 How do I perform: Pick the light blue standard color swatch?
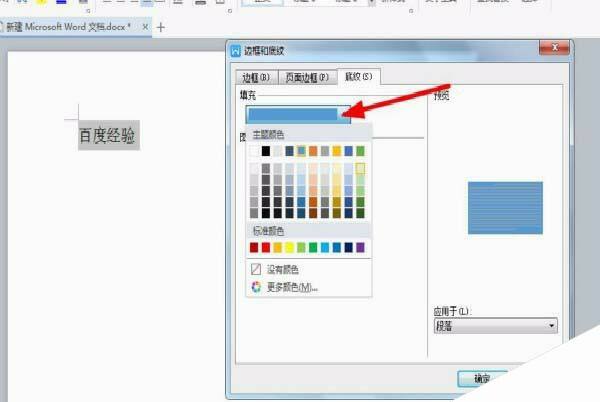click(325, 247)
